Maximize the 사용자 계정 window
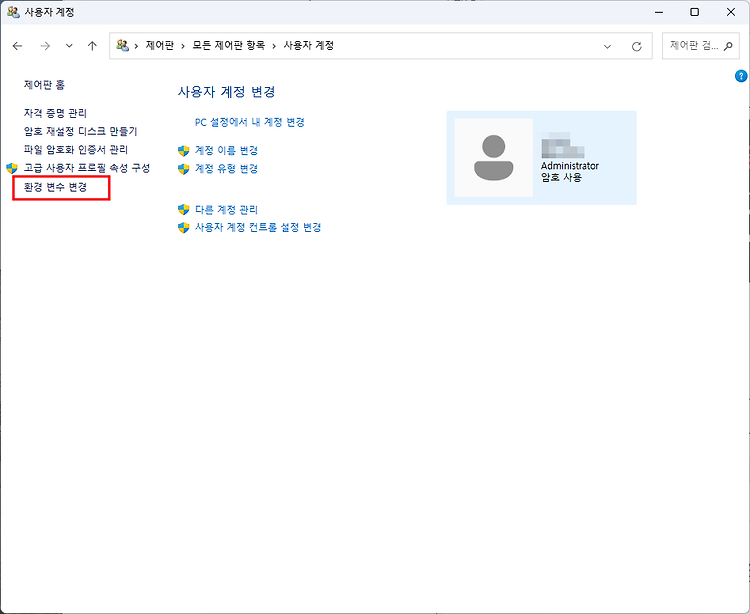This screenshot has width=750, height=614. (x=695, y=12)
